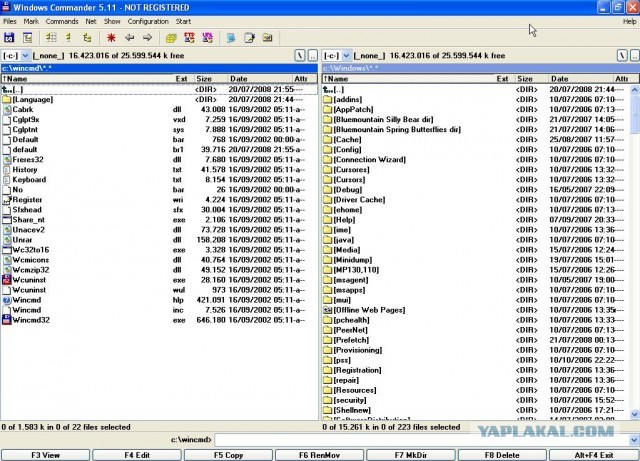Image resolution: width=640 pixels, height=461 pixels.
Task: Open the Start menu item
Action: coord(183,21)
